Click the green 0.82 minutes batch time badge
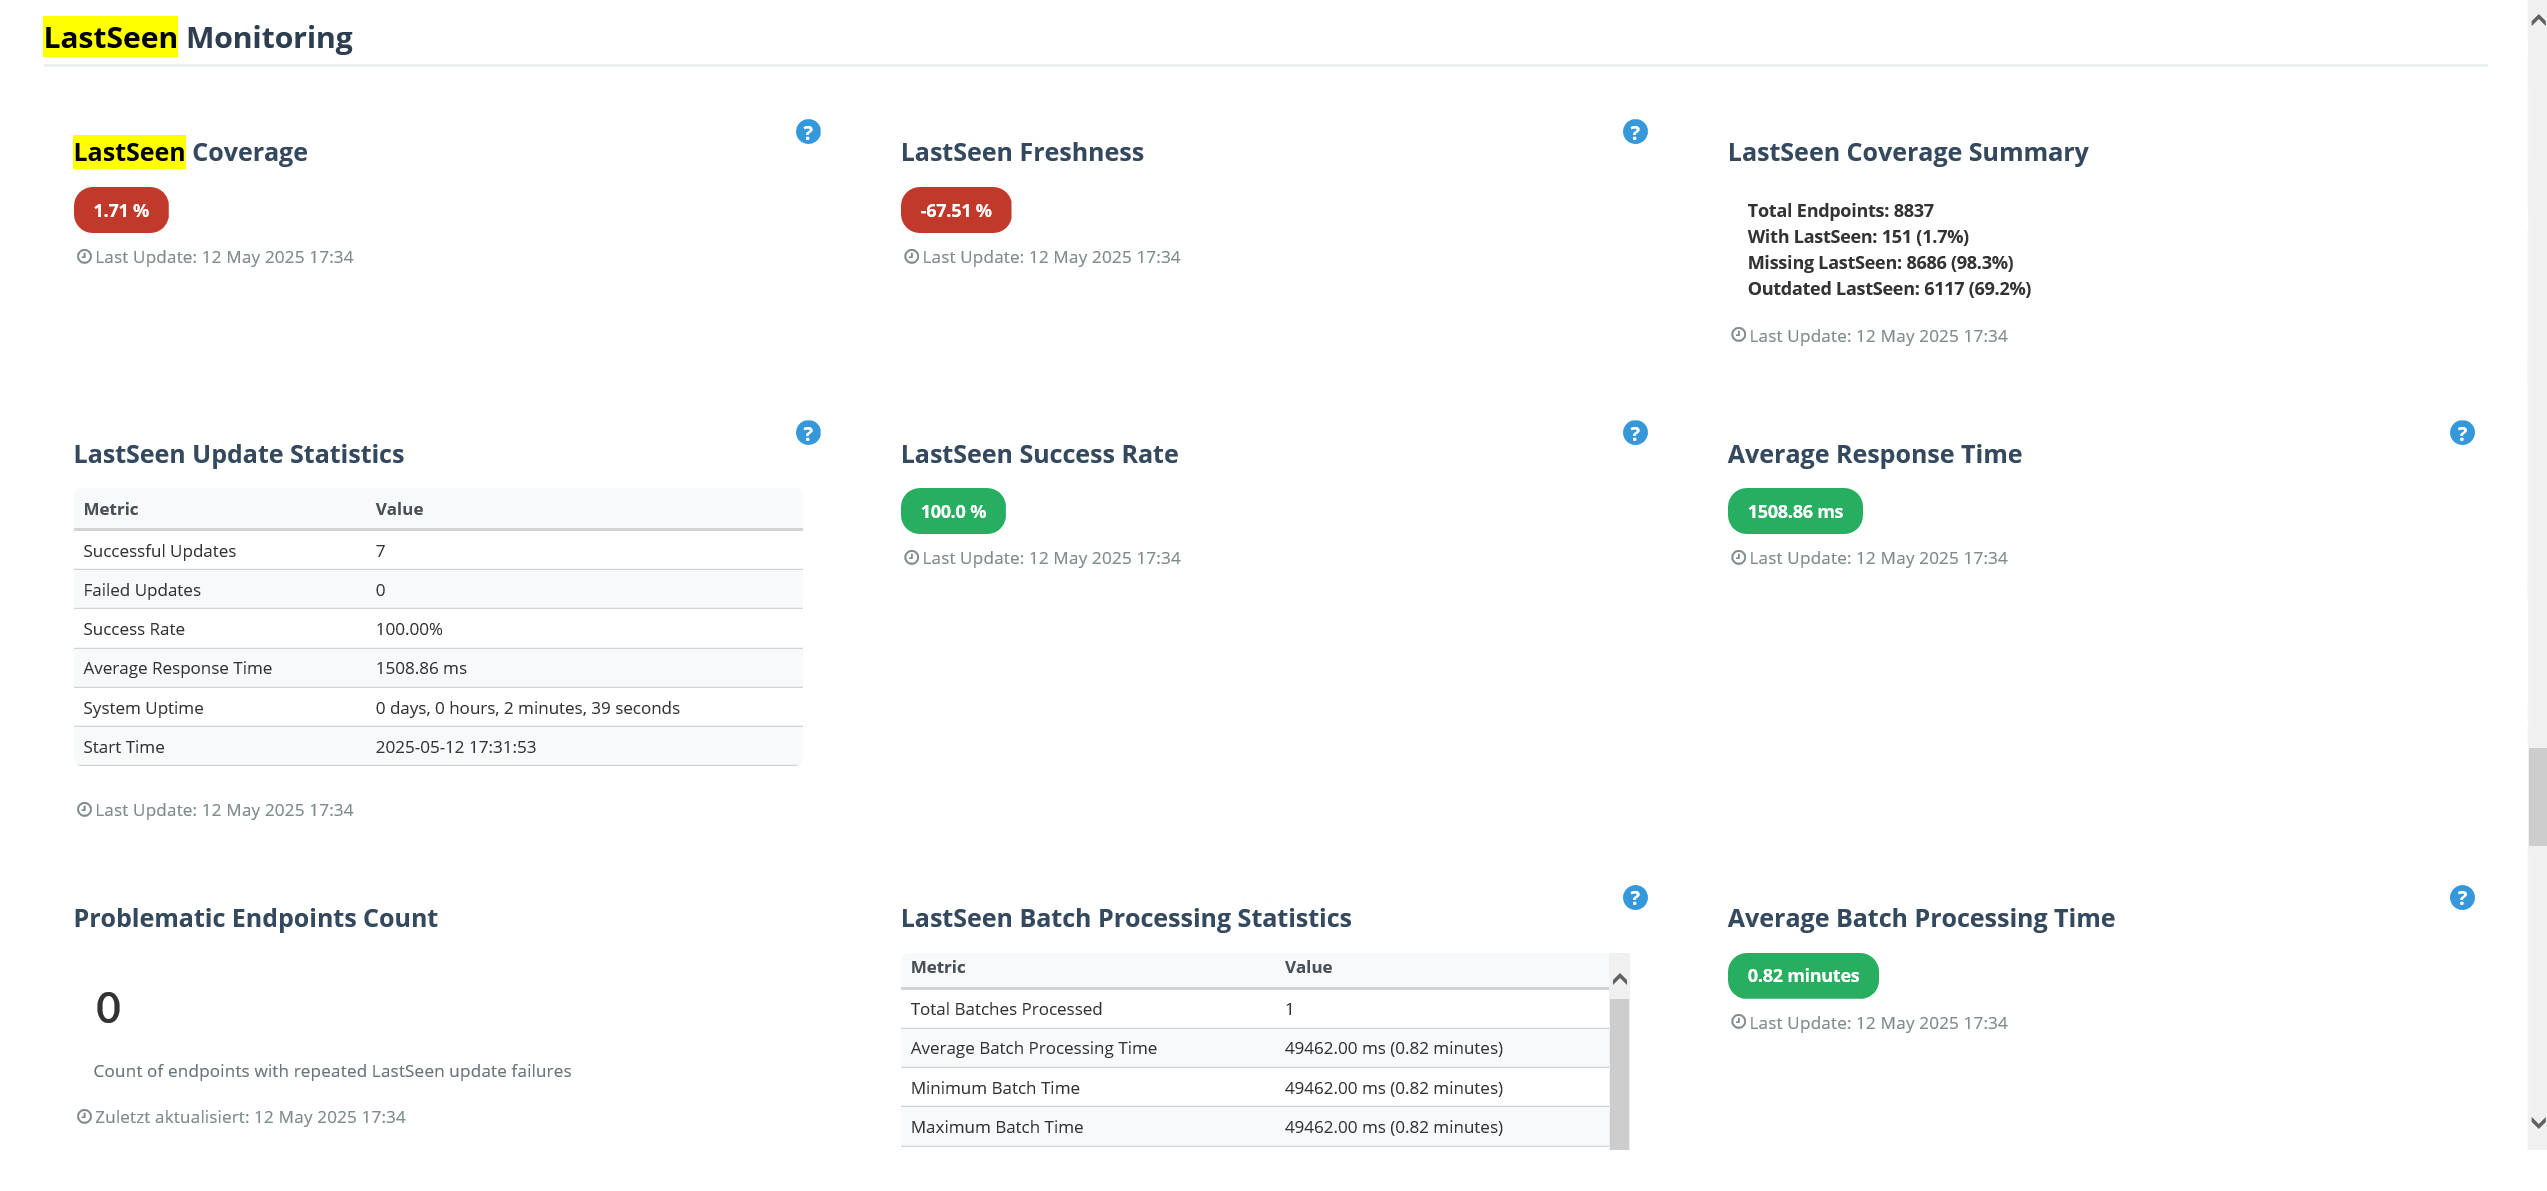This screenshot has width=2547, height=1191. tap(1802, 975)
